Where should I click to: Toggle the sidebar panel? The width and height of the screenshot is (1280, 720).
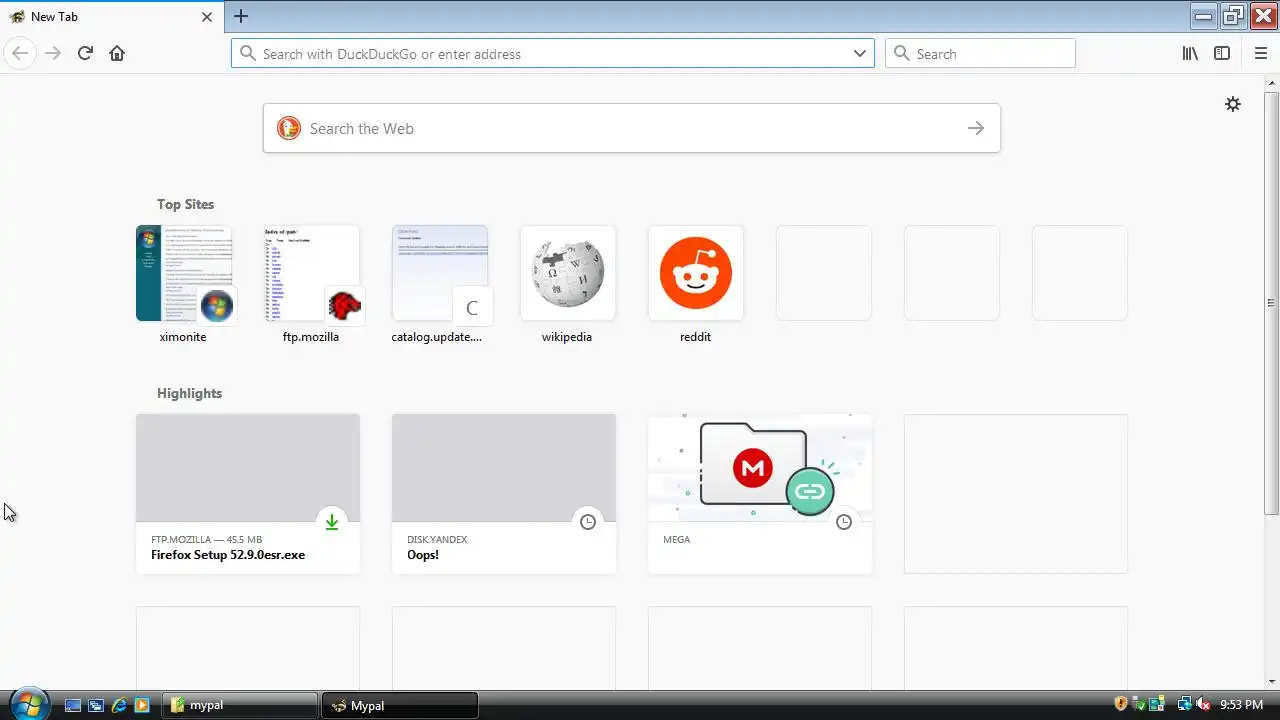pyautogui.click(x=1222, y=54)
